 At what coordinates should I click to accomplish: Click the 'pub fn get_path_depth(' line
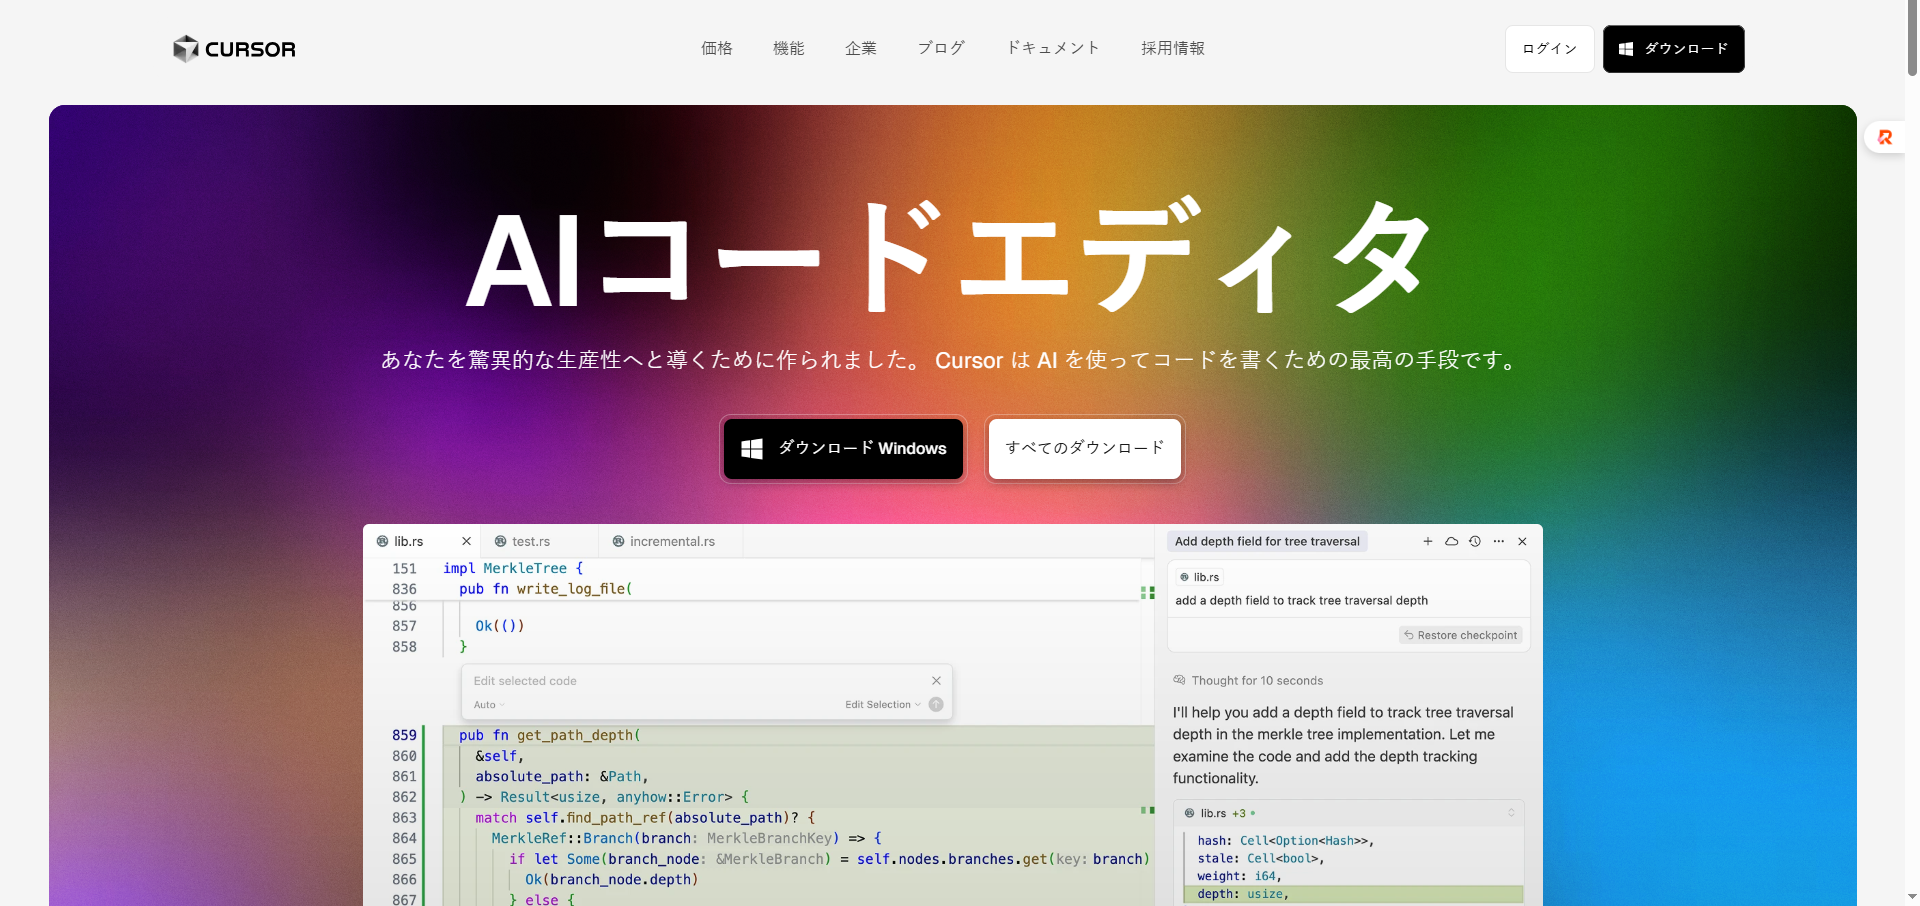[550, 735]
